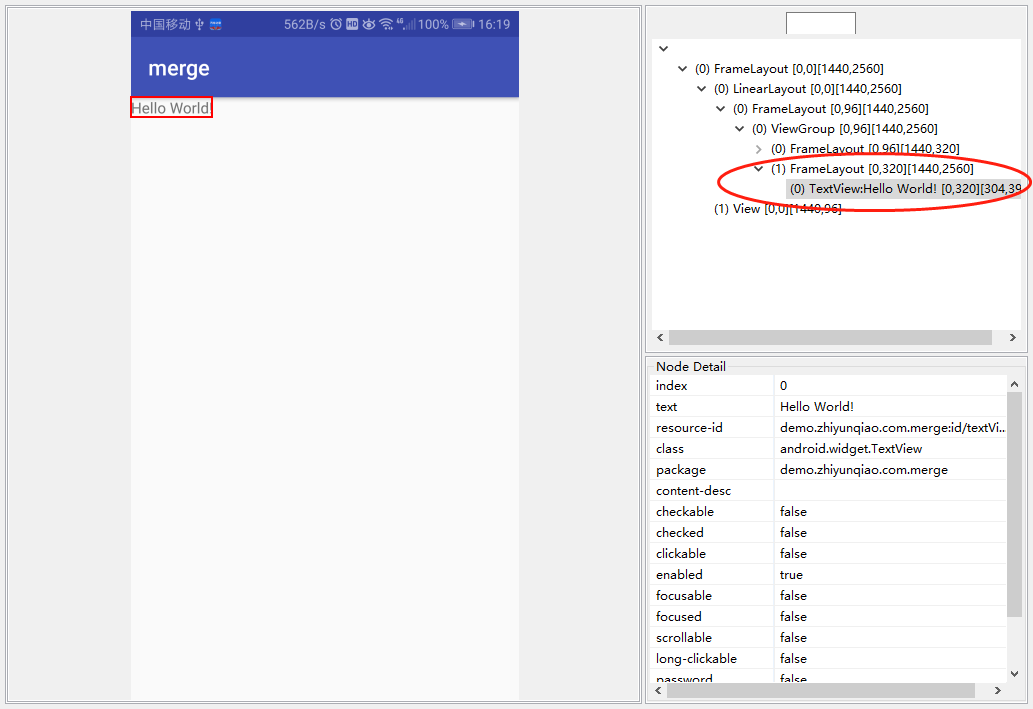Select the text value Hello World! cell

click(x=891, y=407)
